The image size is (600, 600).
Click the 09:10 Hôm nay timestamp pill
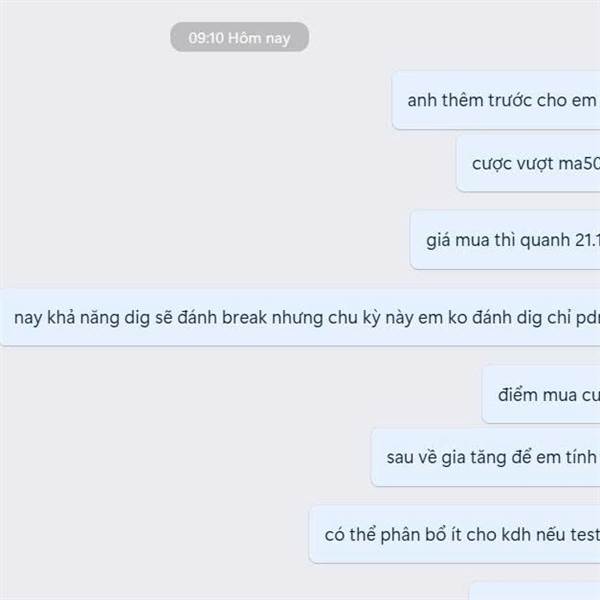point(240,37)
